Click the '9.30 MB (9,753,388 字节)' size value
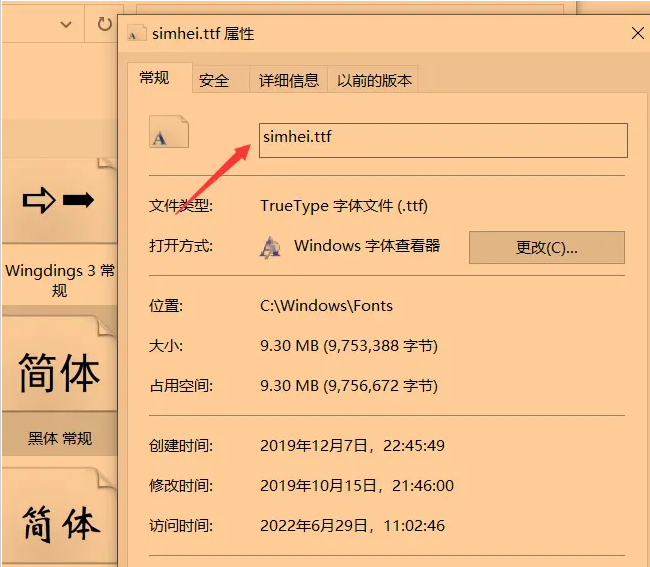 point(349,346)
